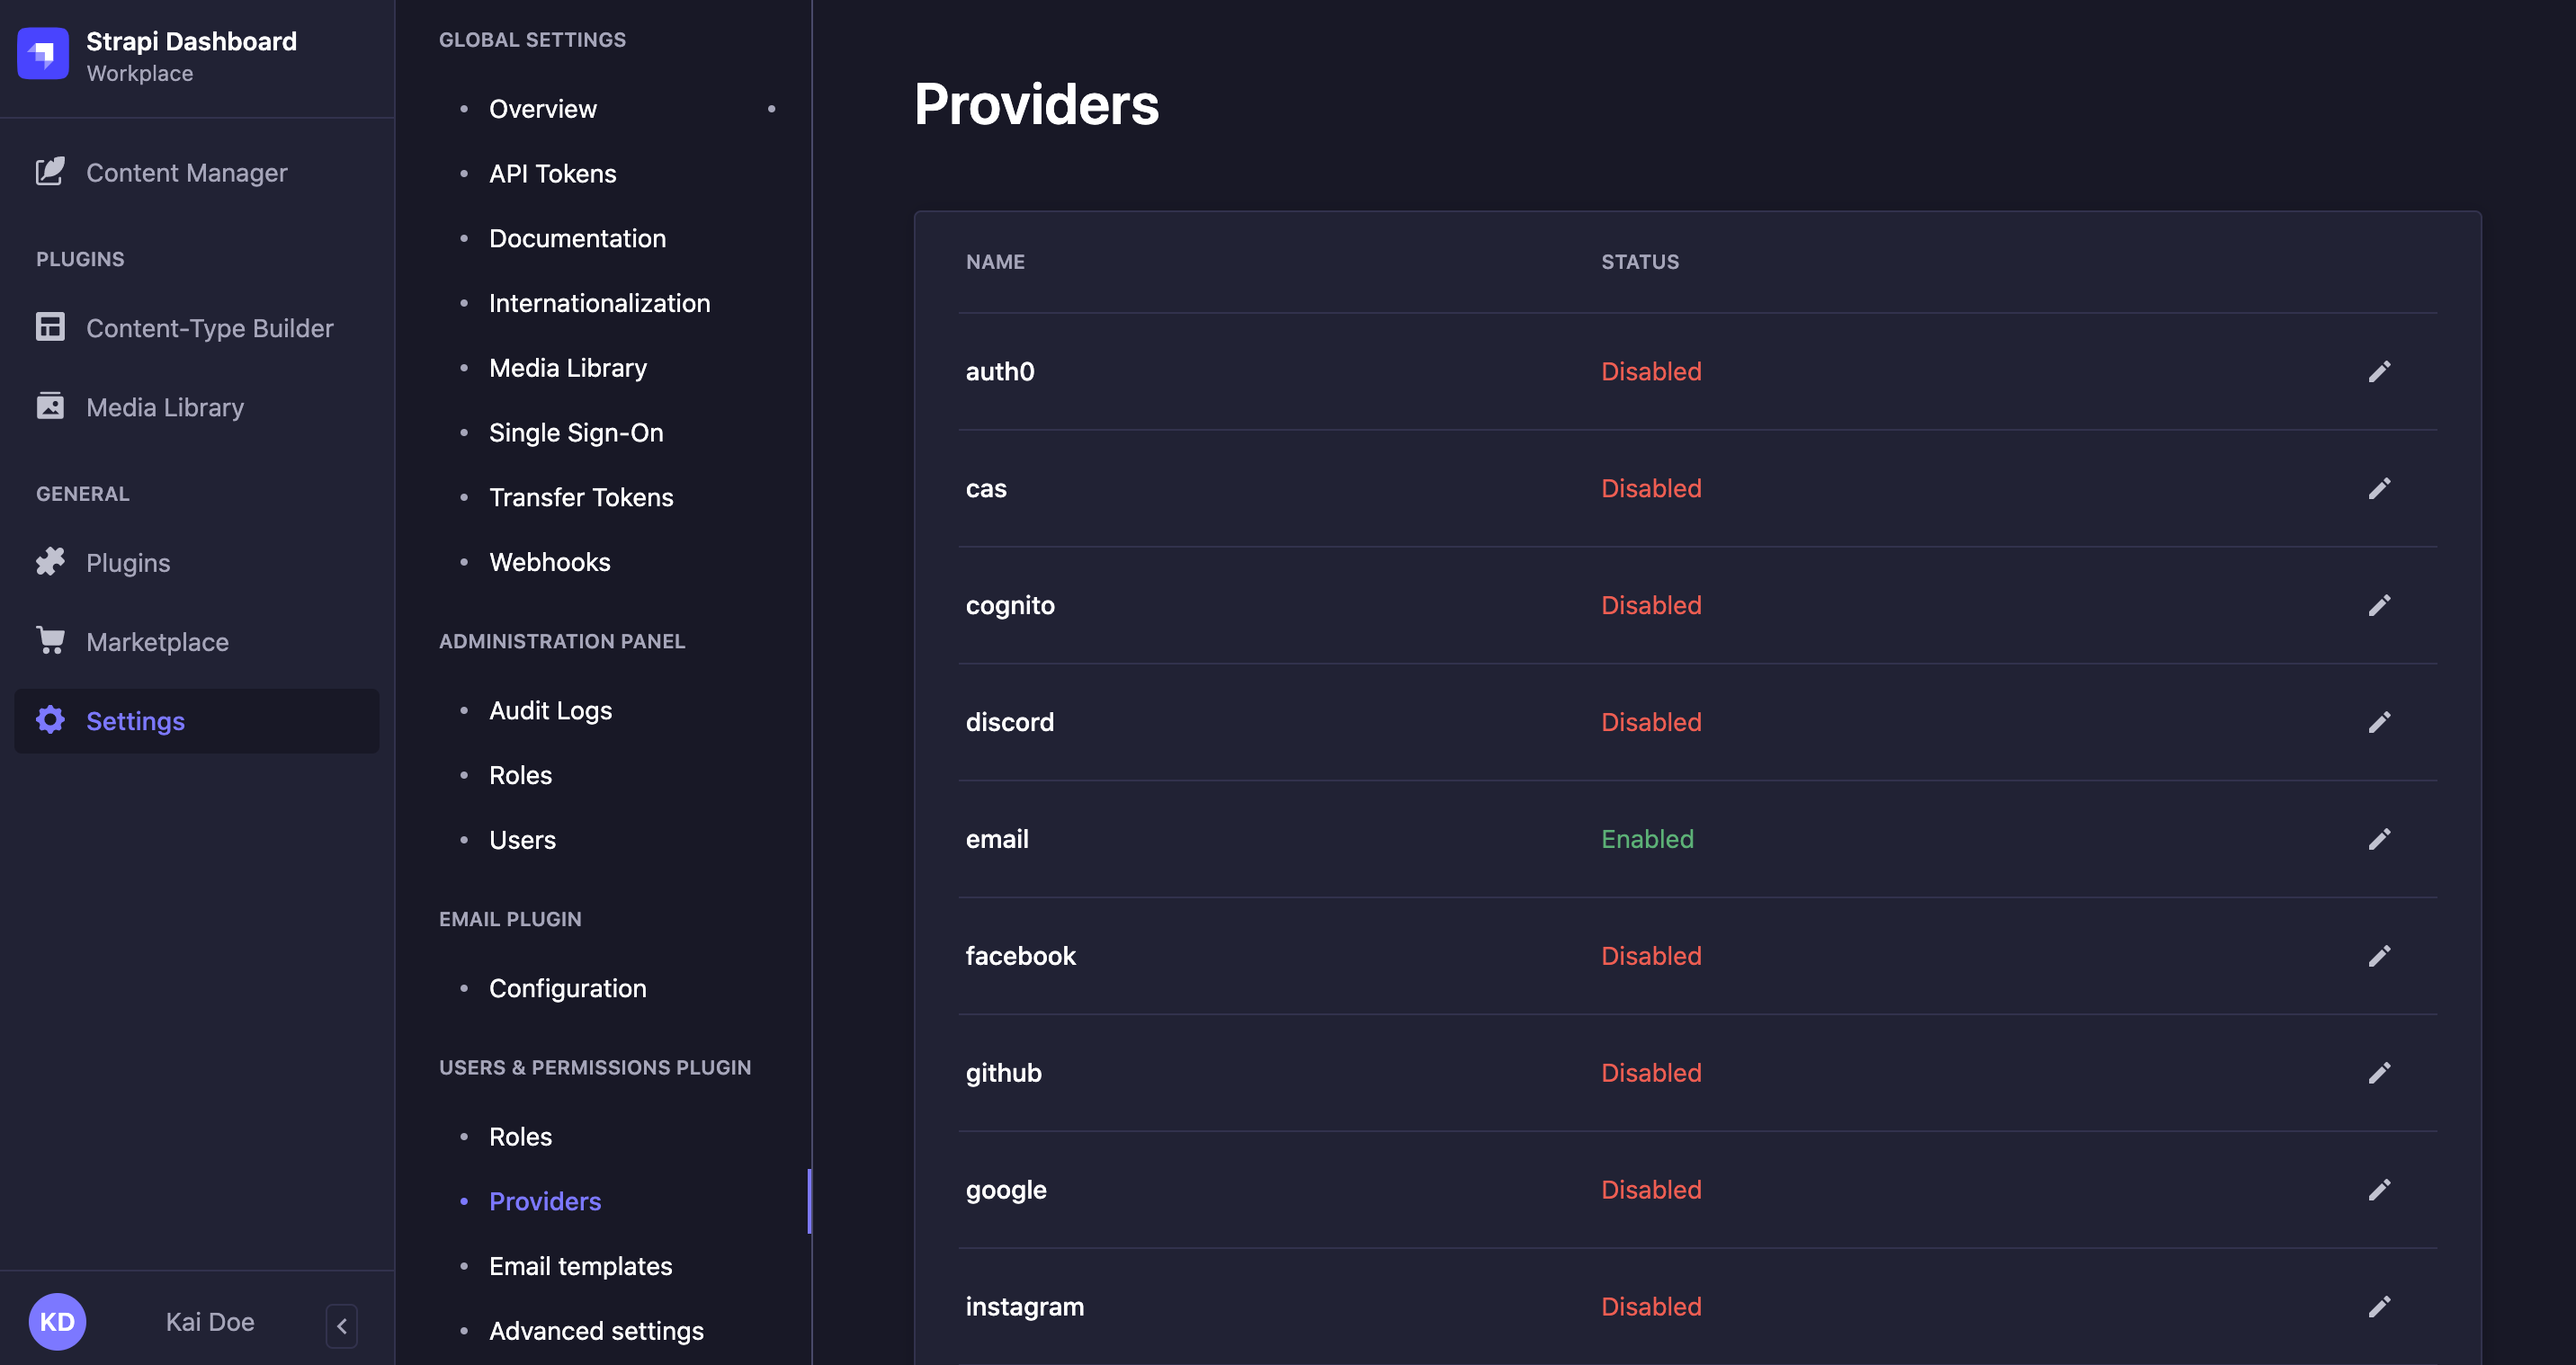
Task: Open Transfer Tokens settings
Action: 581,496
